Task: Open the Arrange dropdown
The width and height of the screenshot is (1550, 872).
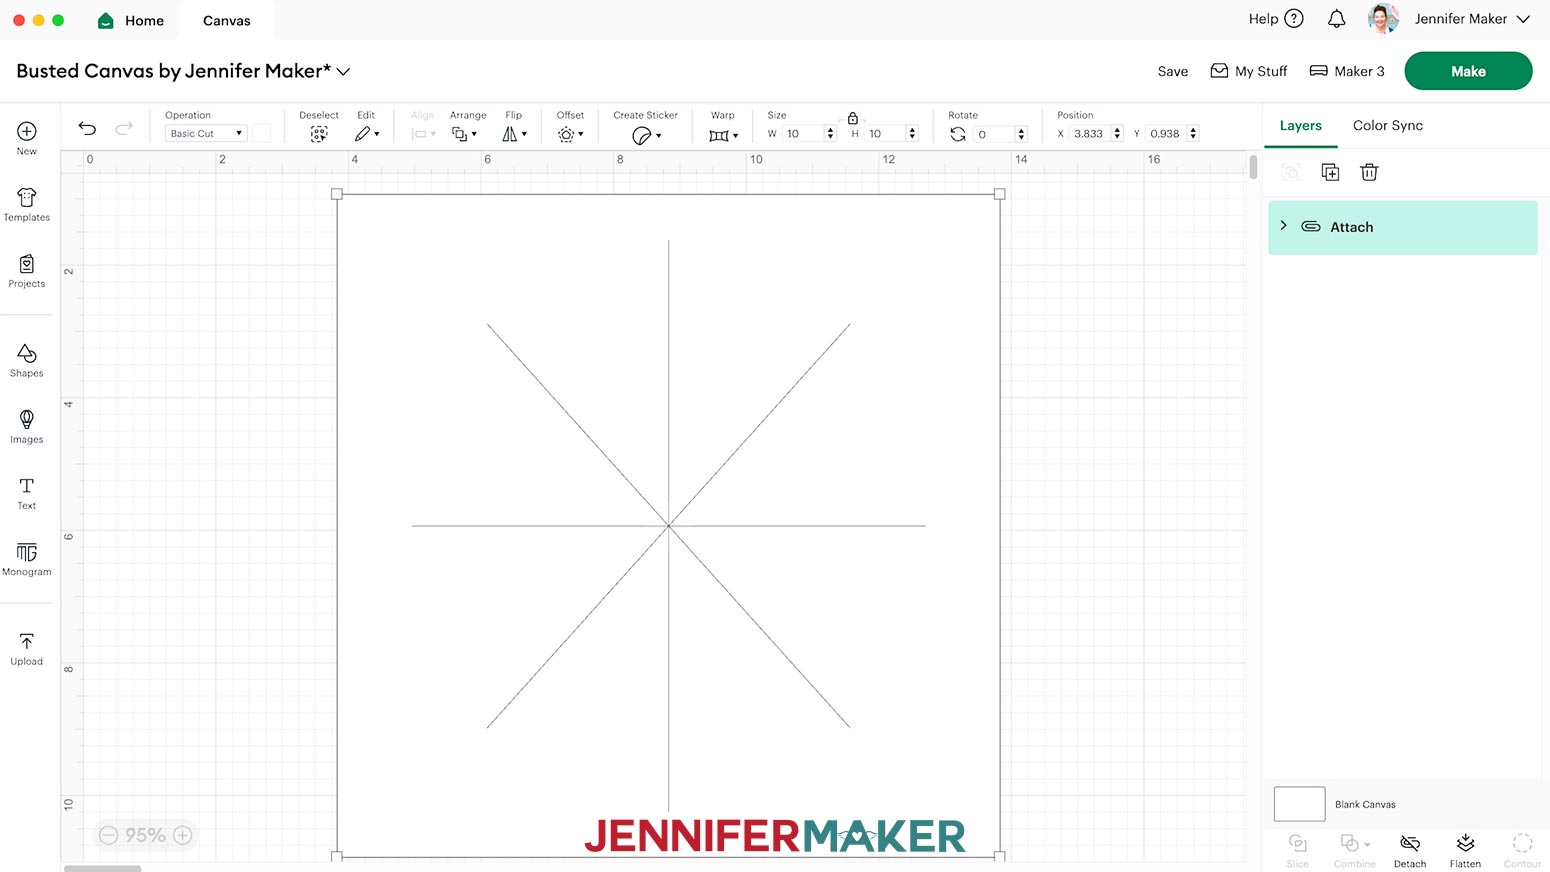Action: (x=464, y=134)
